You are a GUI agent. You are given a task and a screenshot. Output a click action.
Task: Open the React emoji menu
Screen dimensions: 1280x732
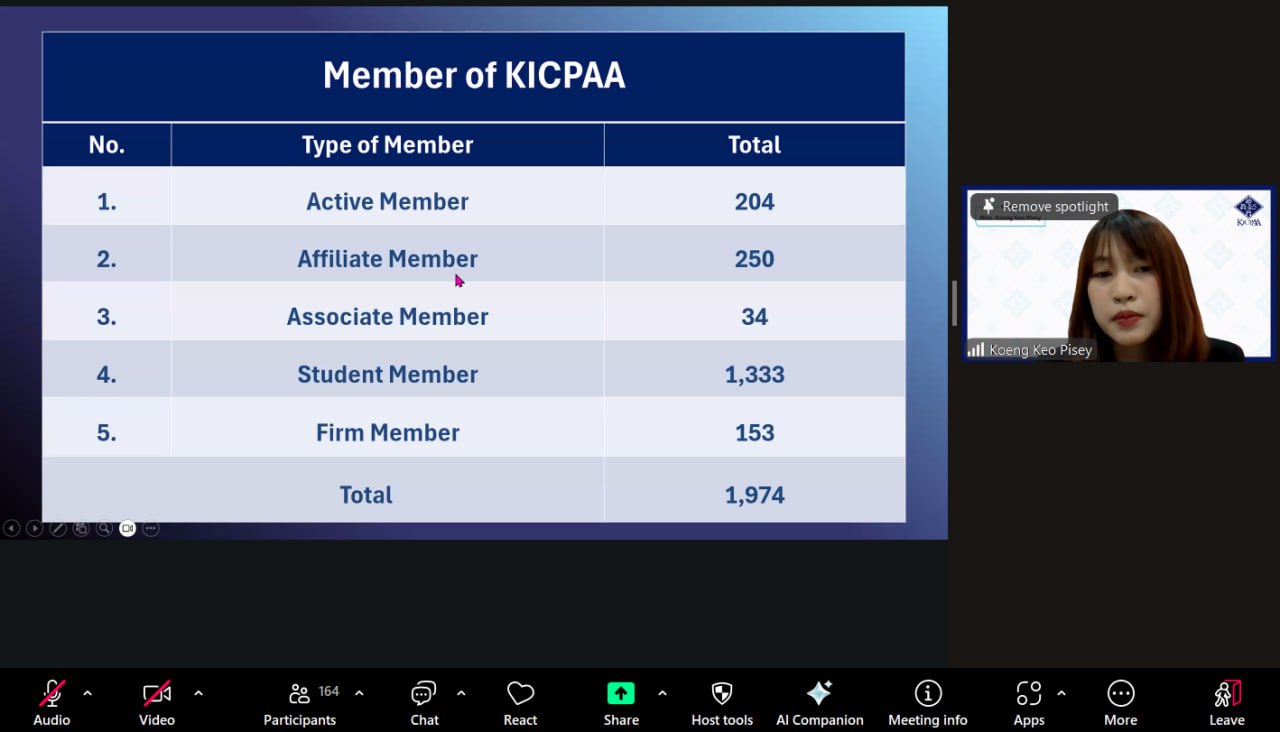tap(520, 701)
